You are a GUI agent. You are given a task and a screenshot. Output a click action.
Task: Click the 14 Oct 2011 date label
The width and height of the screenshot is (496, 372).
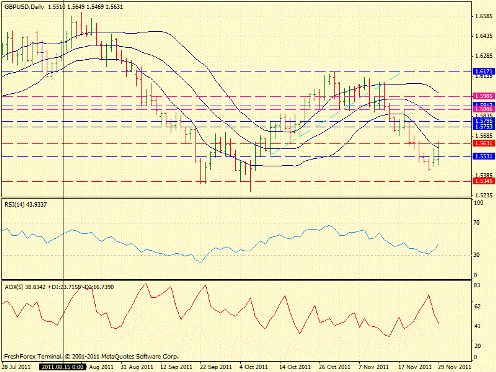(x=295, y=367)
